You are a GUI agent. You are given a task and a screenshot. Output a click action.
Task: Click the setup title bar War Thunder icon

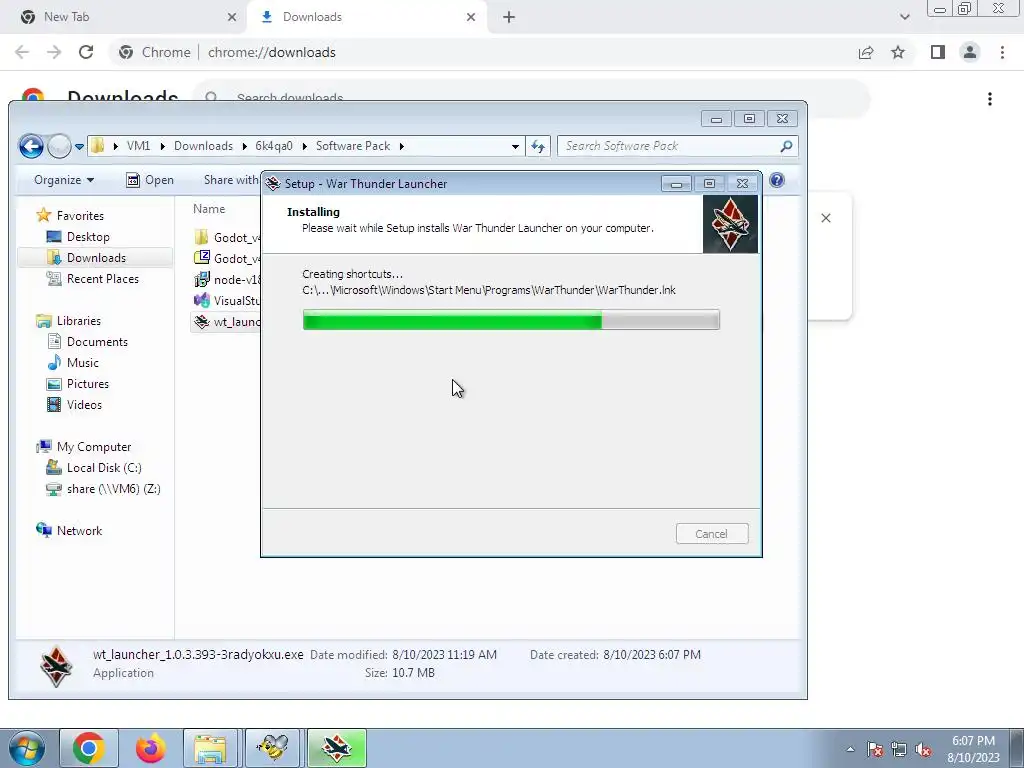(273, 184)
